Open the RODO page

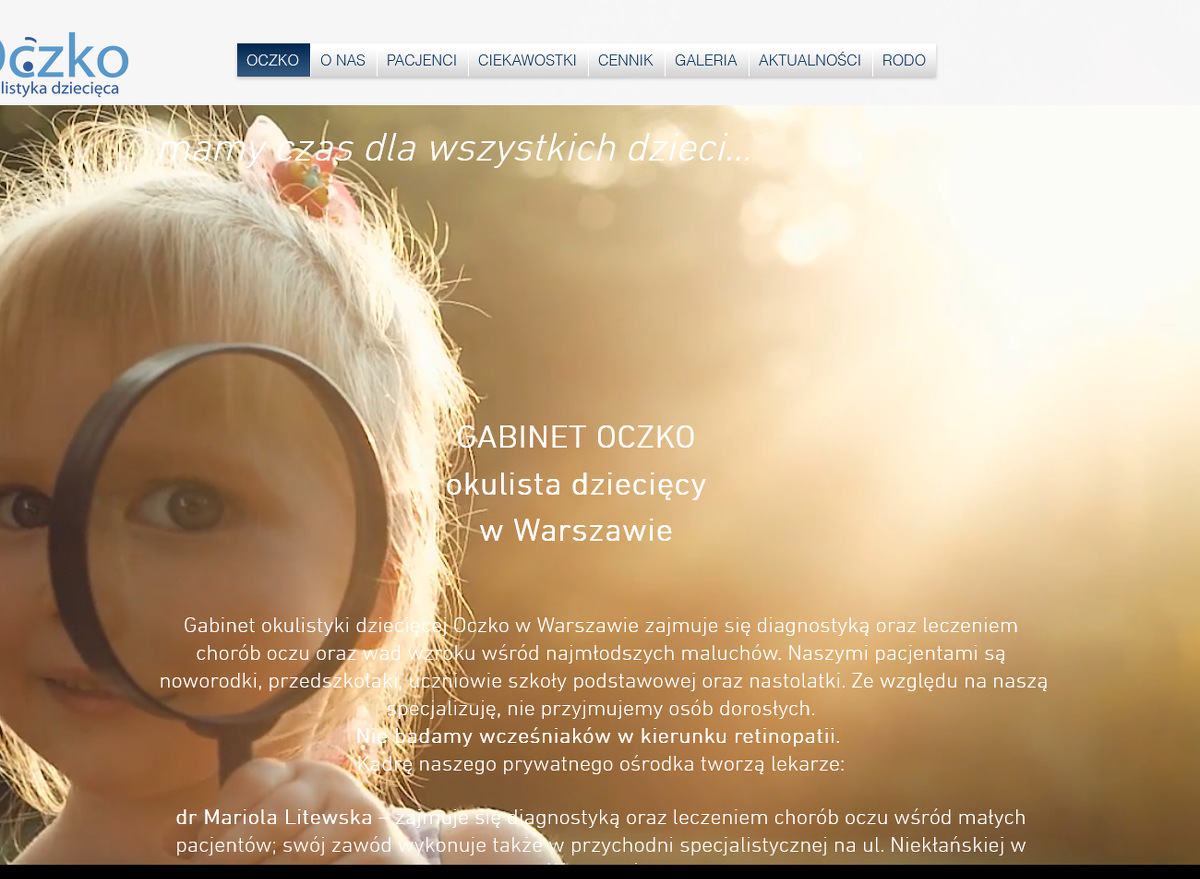[x=904, y=60]
